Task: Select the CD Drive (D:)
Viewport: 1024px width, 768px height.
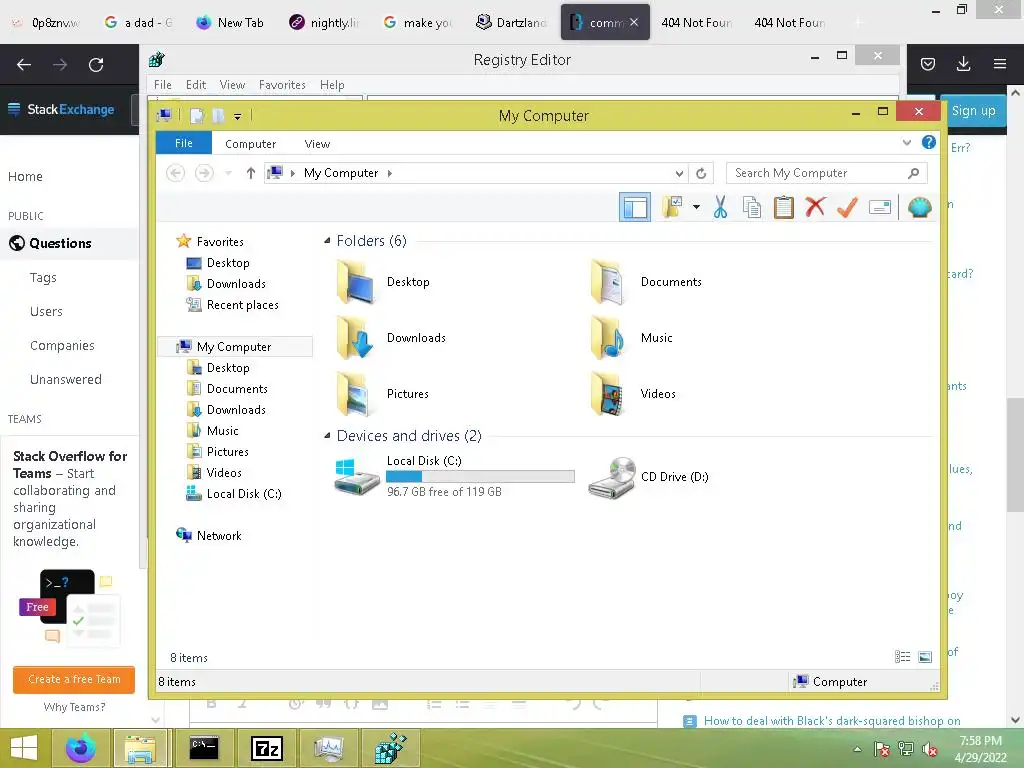Action: coord(648,477)
